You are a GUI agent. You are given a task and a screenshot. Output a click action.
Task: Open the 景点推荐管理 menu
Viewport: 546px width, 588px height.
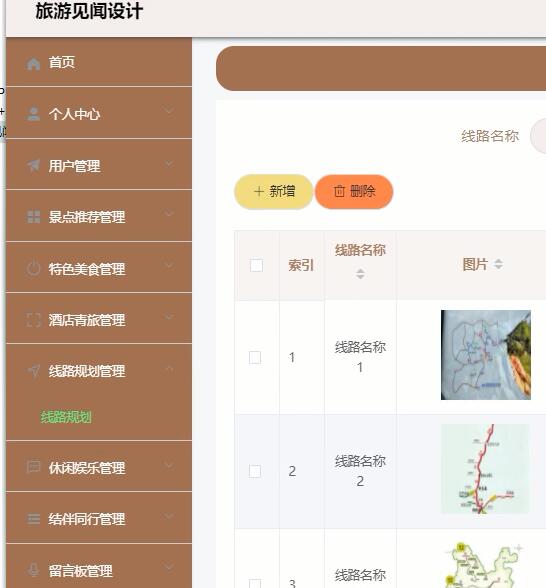point(99,216)
